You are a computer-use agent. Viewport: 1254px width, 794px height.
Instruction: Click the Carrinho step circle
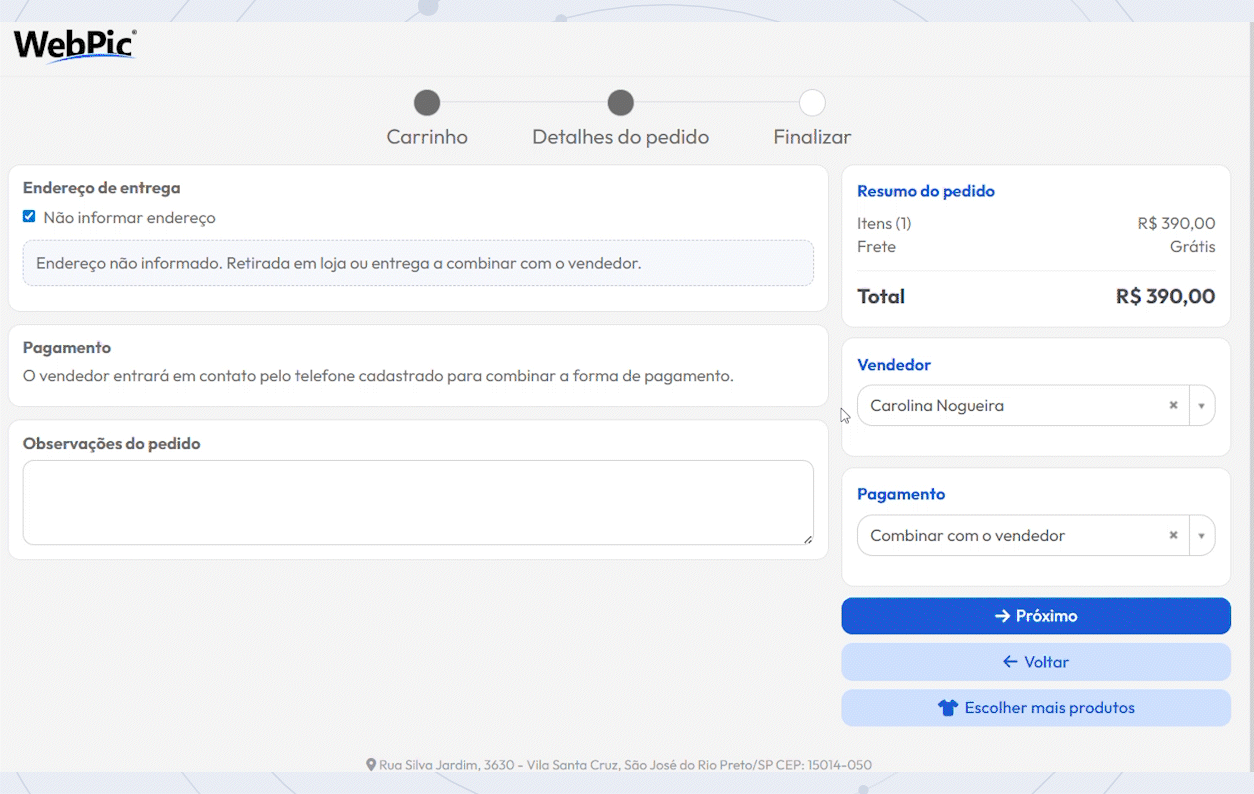(x=427, y=103)
